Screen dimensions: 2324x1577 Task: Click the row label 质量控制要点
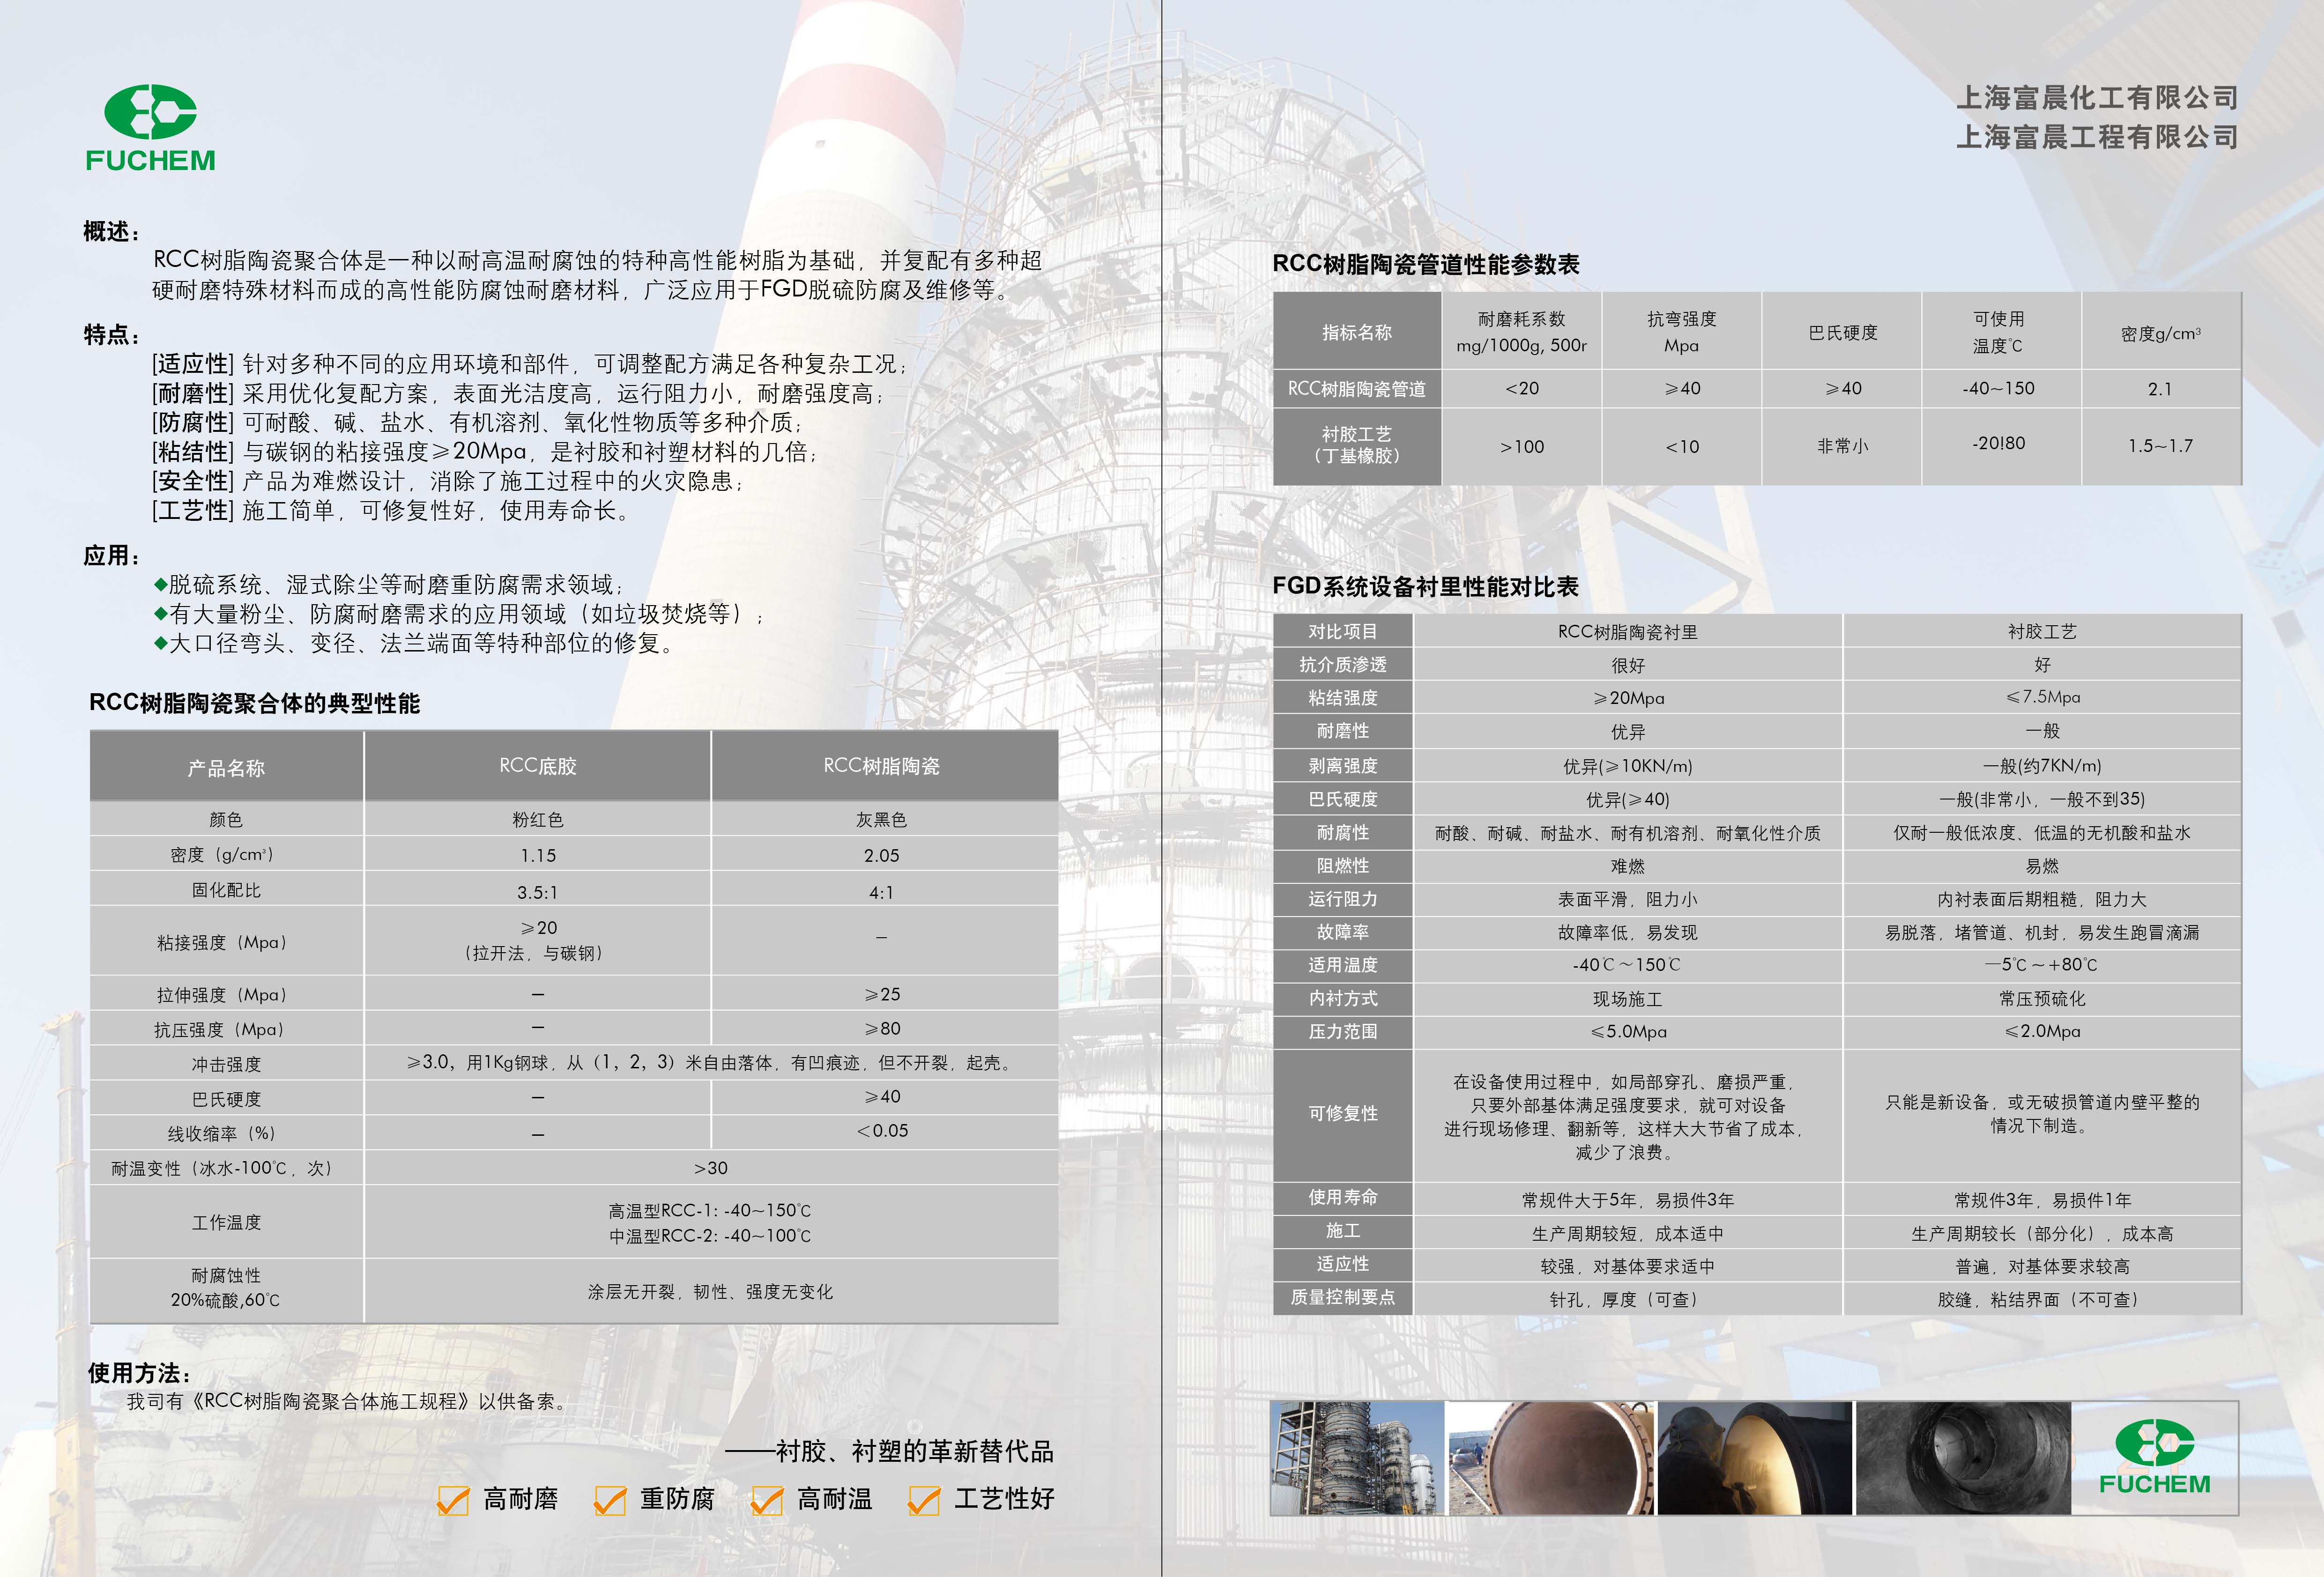(x=1343, y=1297)
